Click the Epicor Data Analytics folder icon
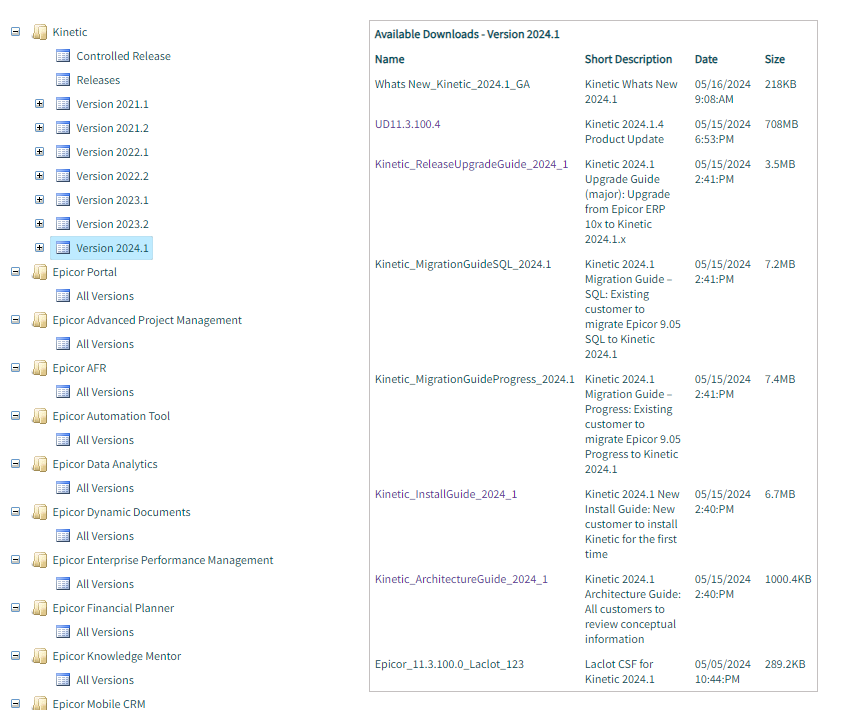 coord(39,464)
